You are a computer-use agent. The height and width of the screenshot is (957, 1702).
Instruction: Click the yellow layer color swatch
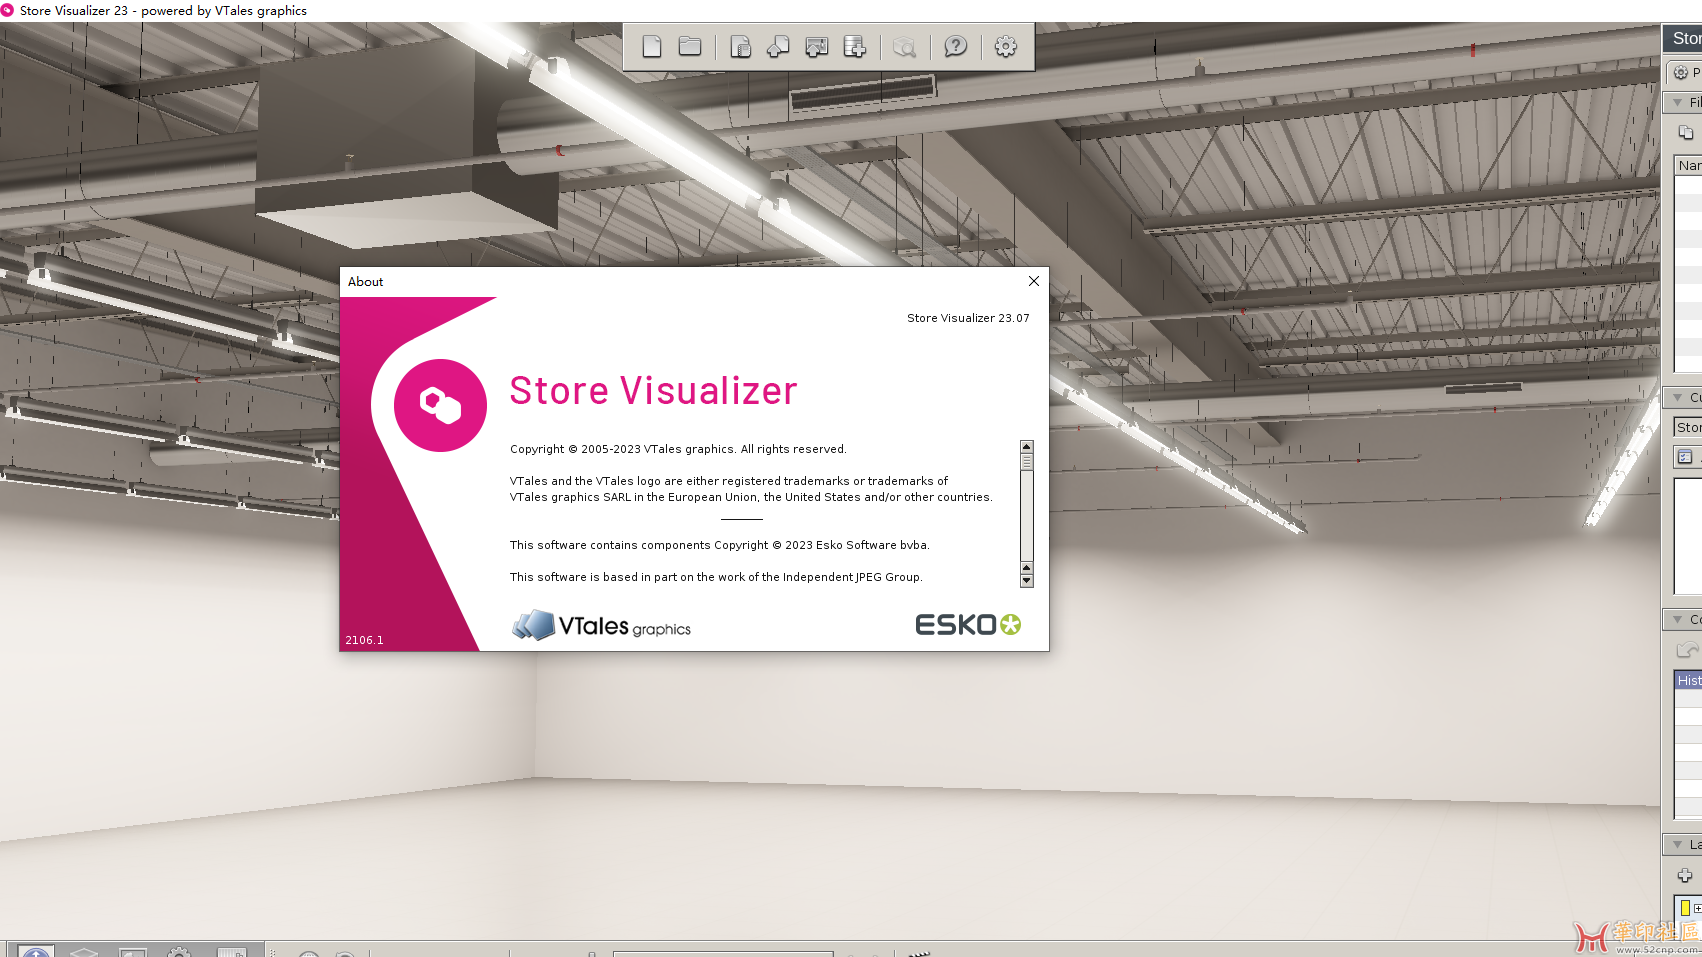pyautogui.click(x=1685, y=908)
